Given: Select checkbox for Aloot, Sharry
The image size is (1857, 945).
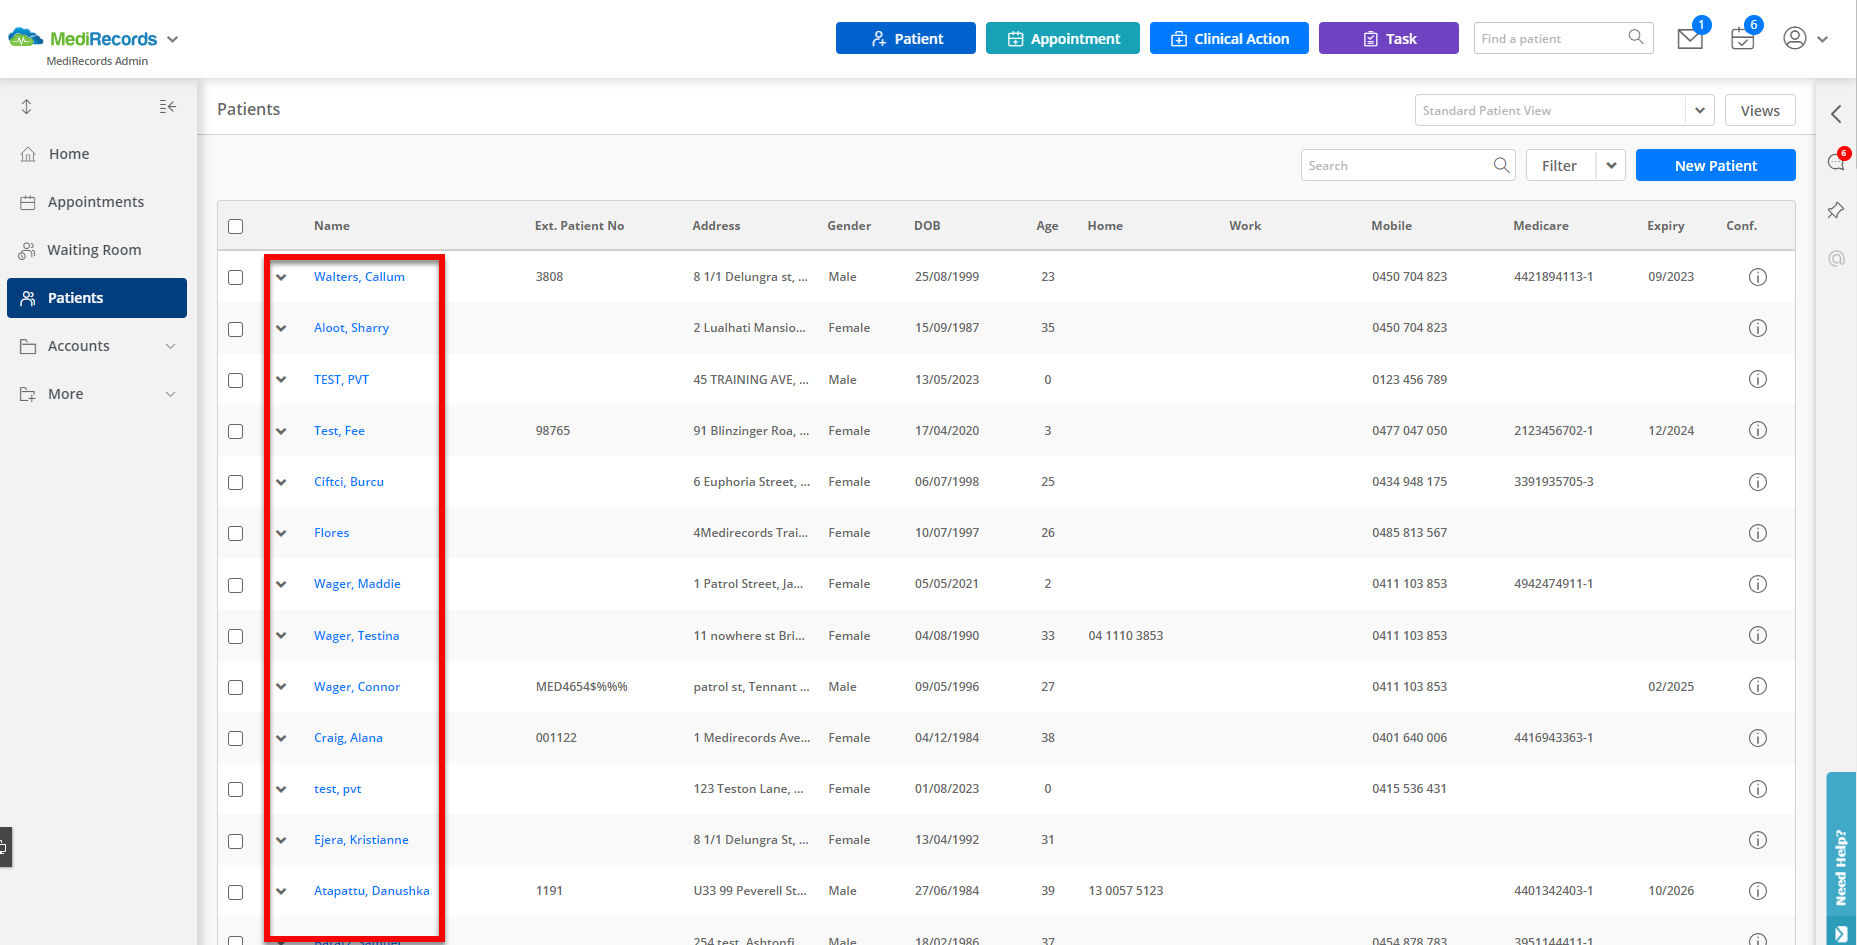Looking at the screenshot, I should pos(236,329).
